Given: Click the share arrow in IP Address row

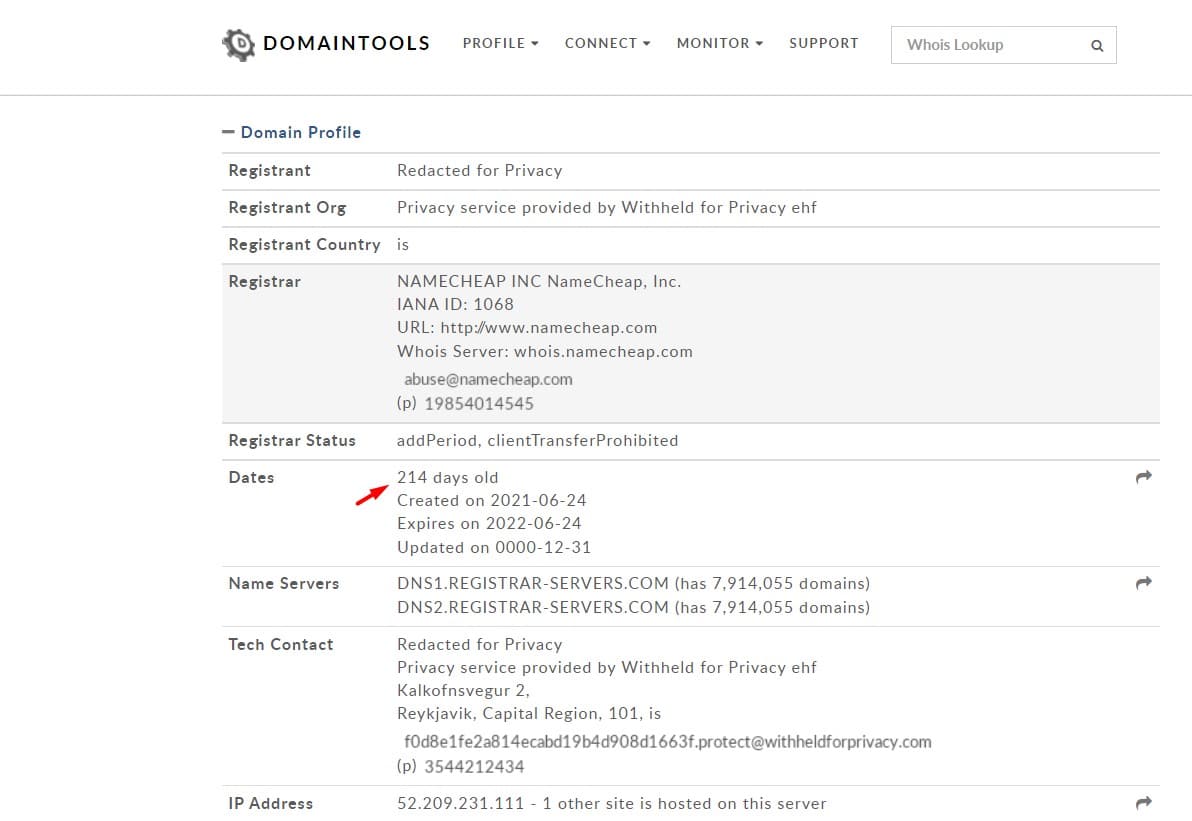Looking at the screenshot, I should [1143, 803].
